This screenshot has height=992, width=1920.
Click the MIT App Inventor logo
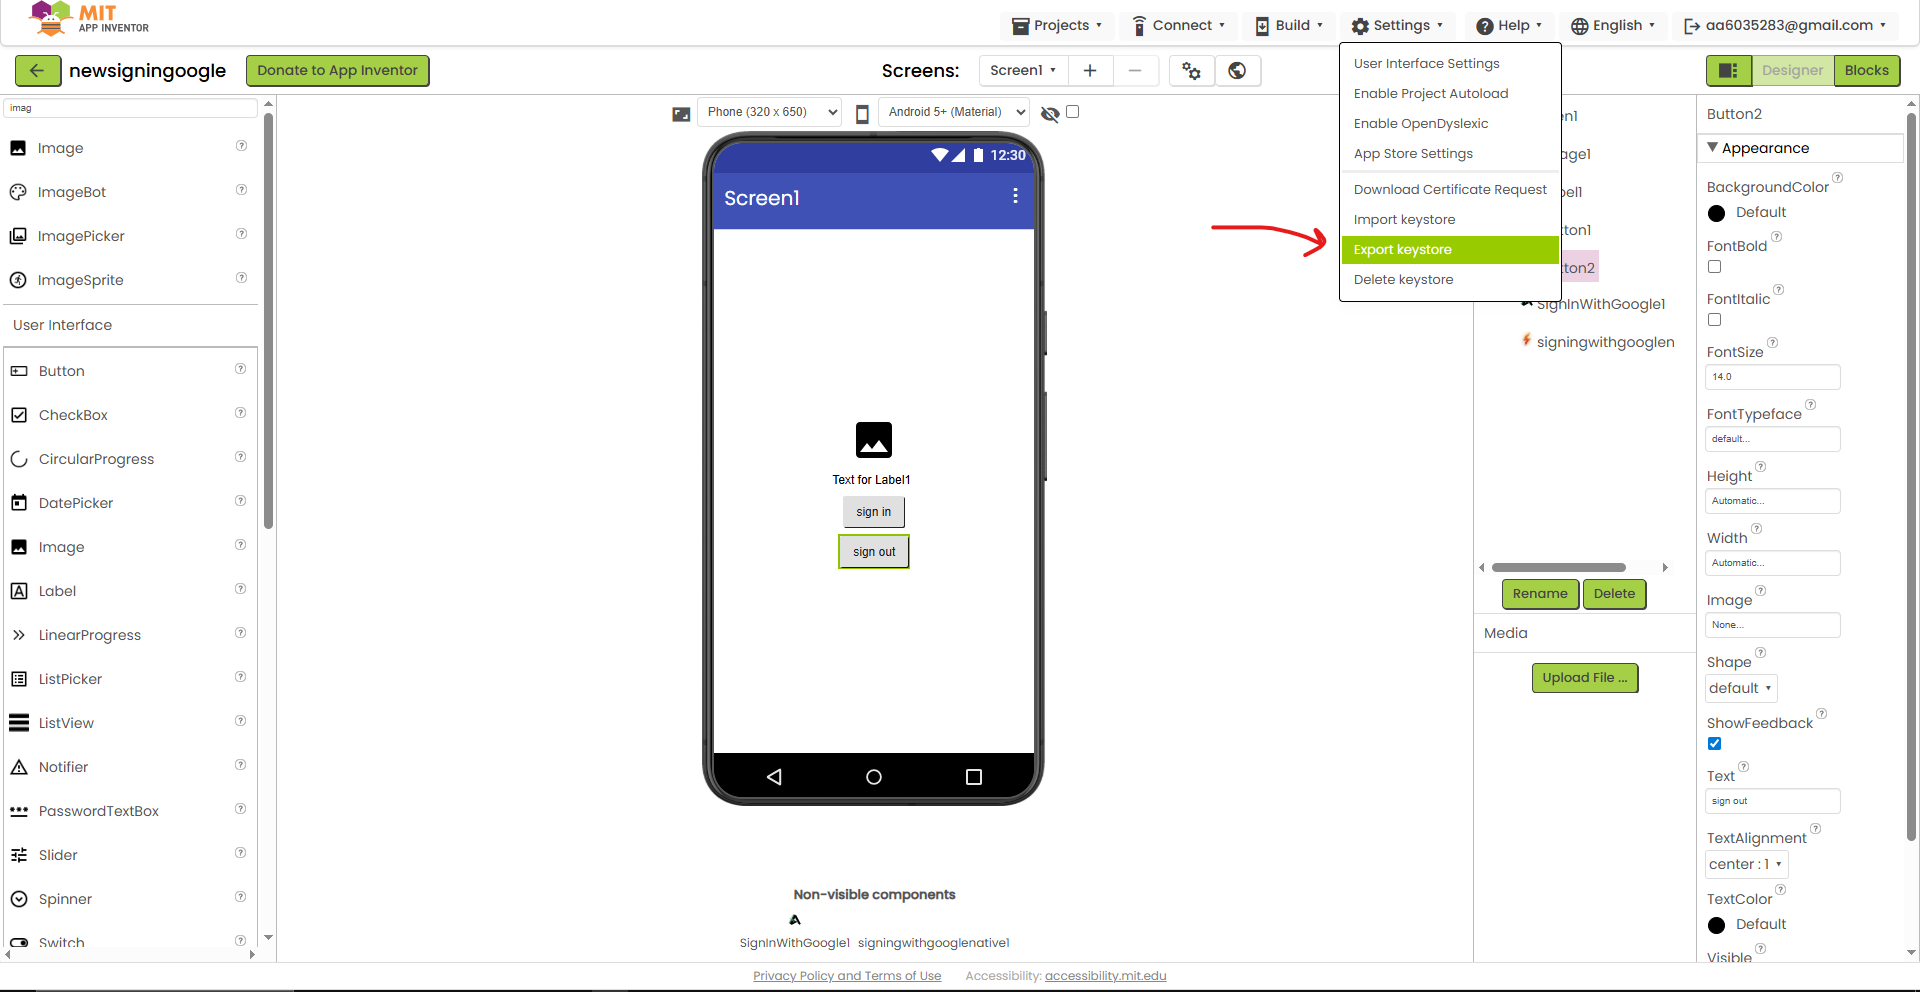pyautogui.click(x=89, y=19)
